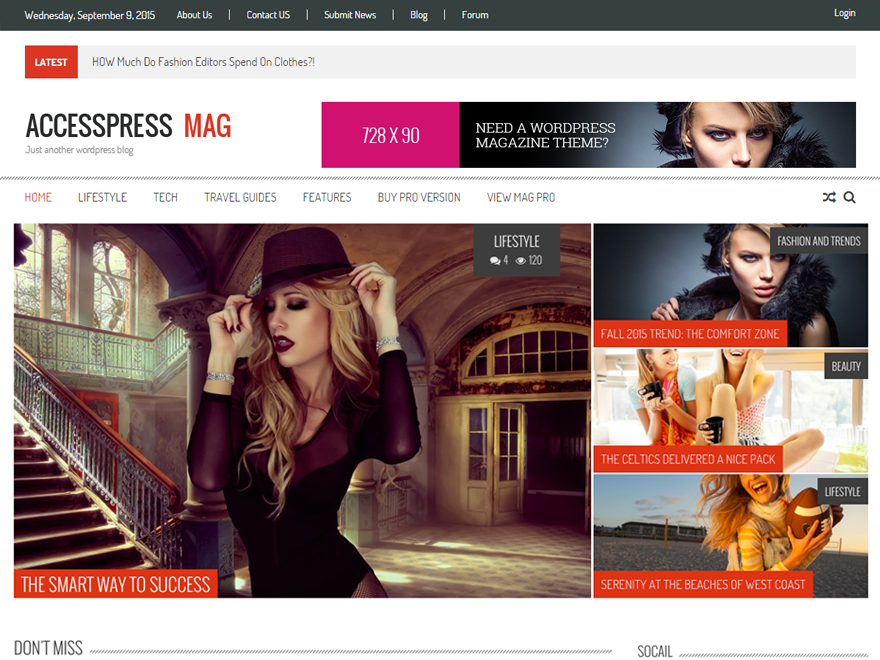Click the LIFESTYLE tag on beach article
880x660 pixels.
[x=842, y=492]
